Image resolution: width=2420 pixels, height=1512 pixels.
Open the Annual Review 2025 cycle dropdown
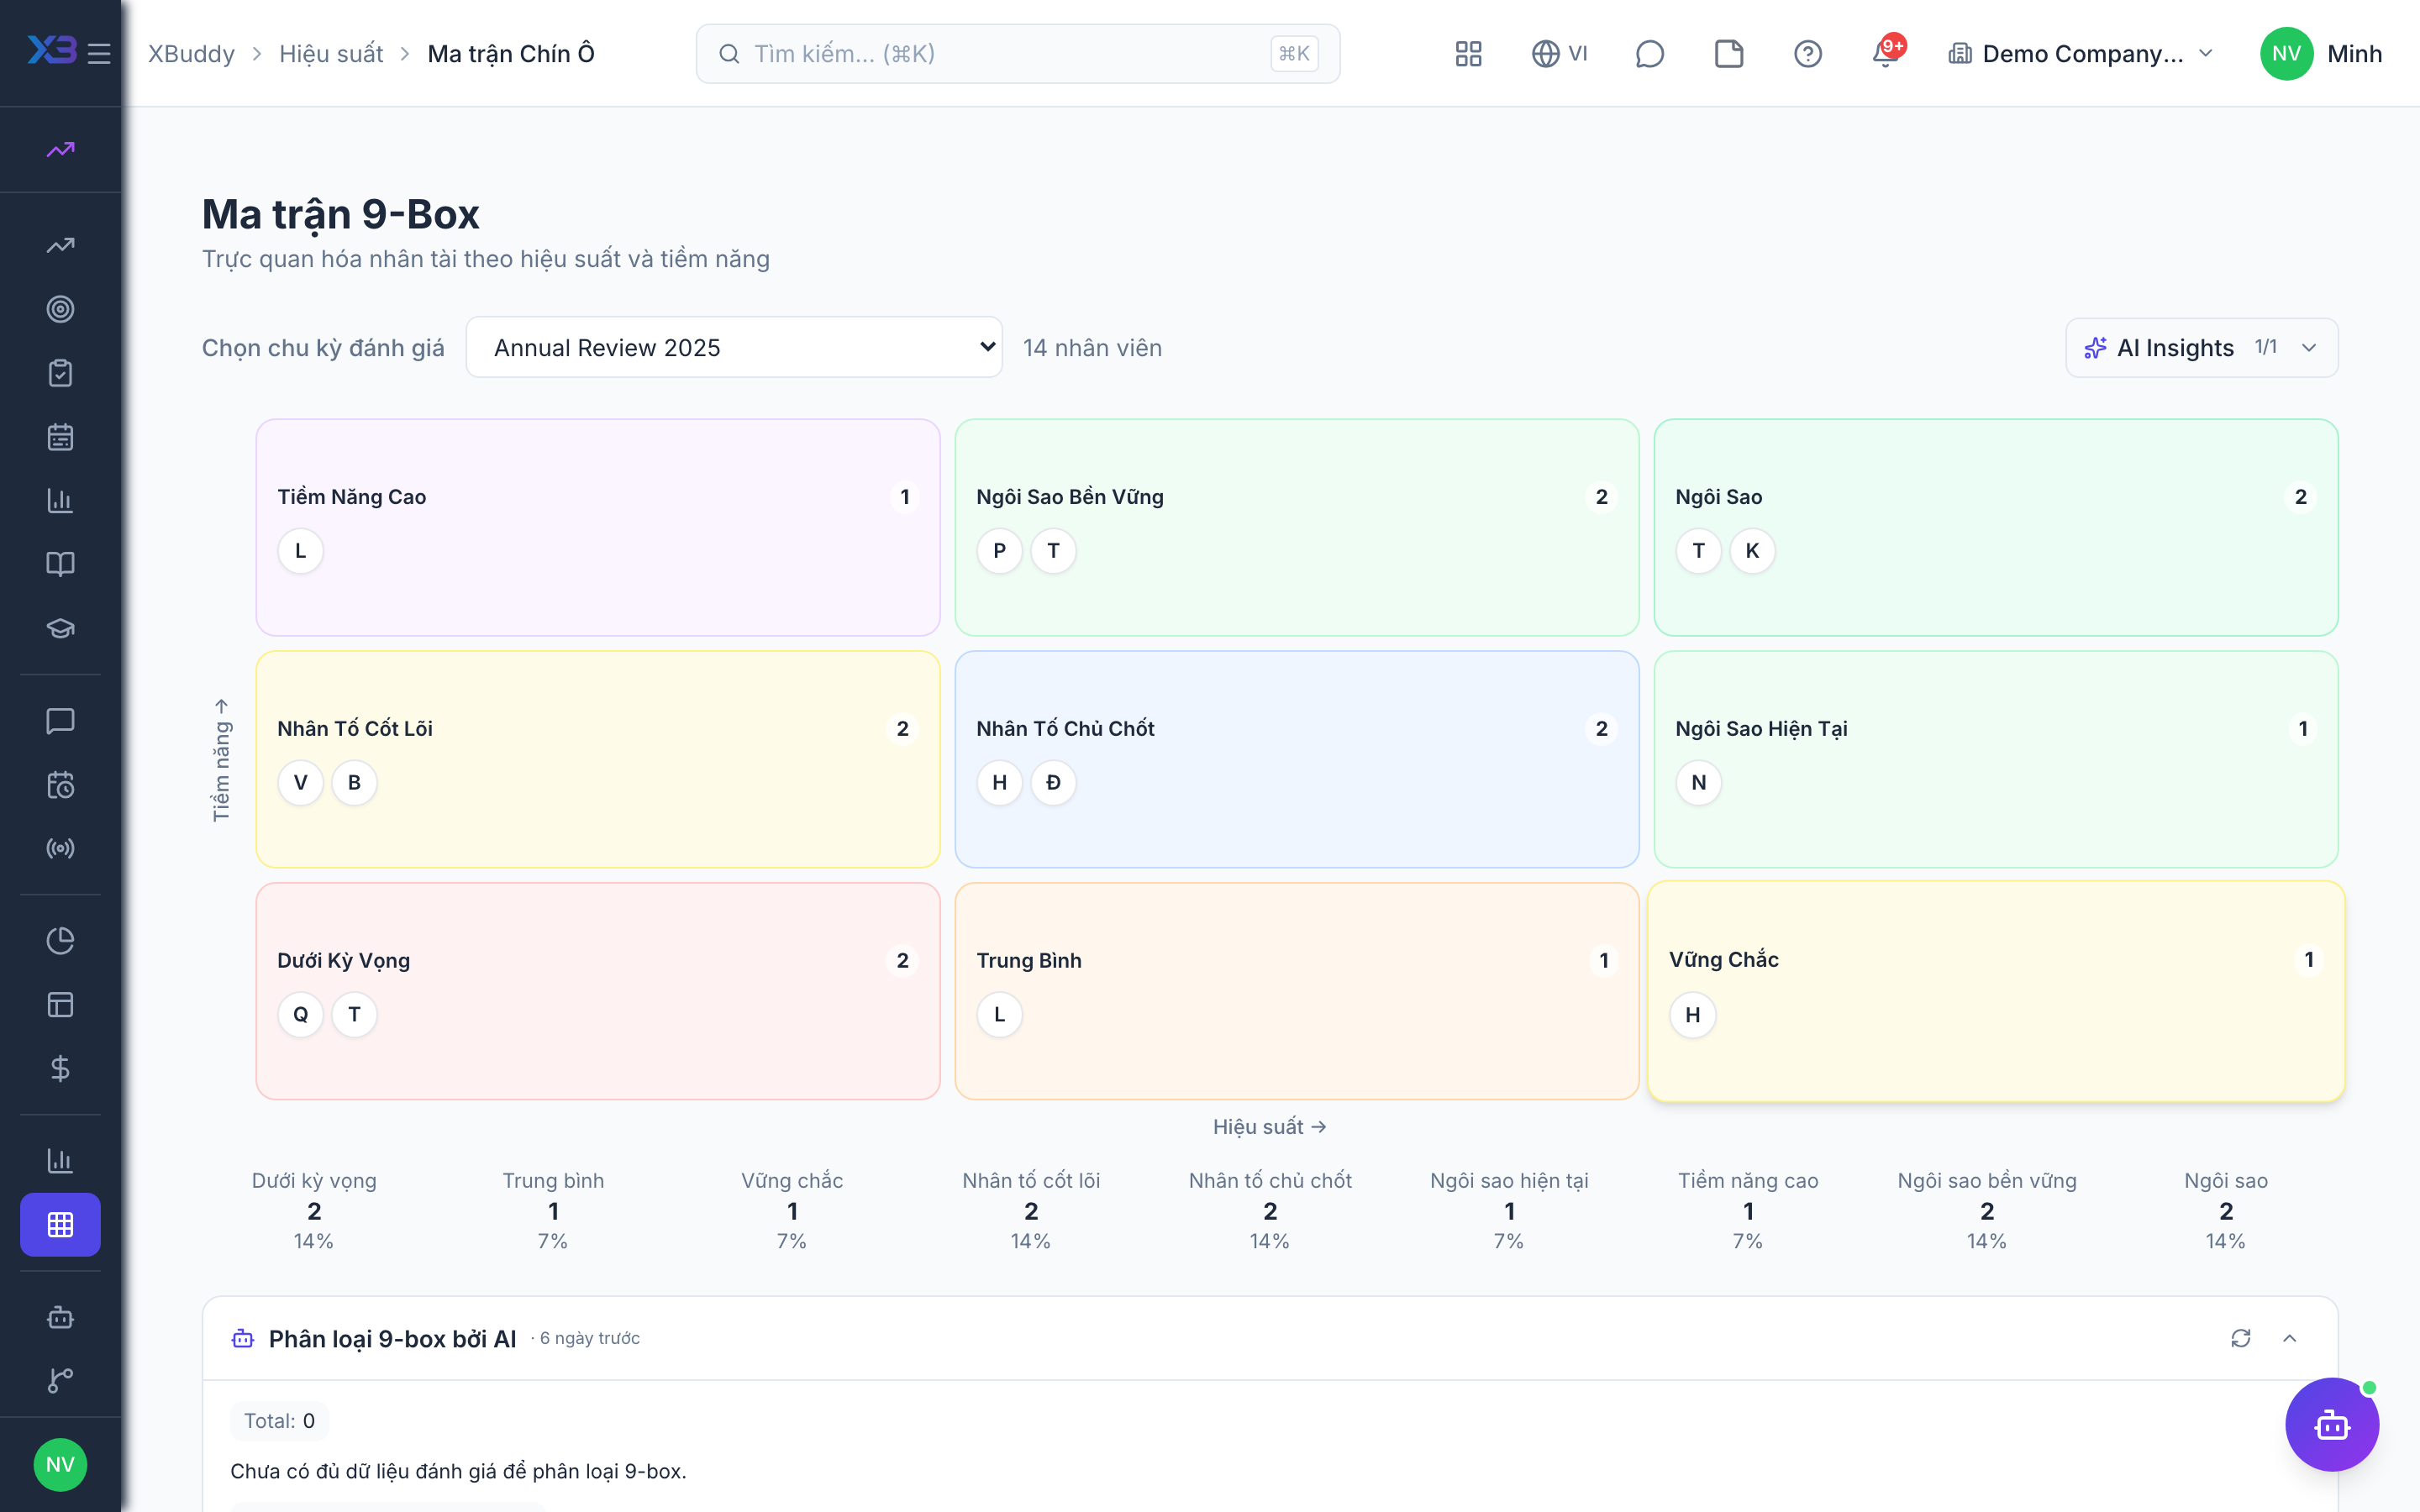pos(734,347)
